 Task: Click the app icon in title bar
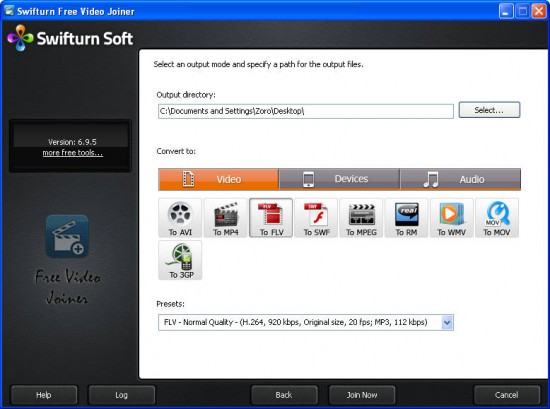[x=9, y=11]
